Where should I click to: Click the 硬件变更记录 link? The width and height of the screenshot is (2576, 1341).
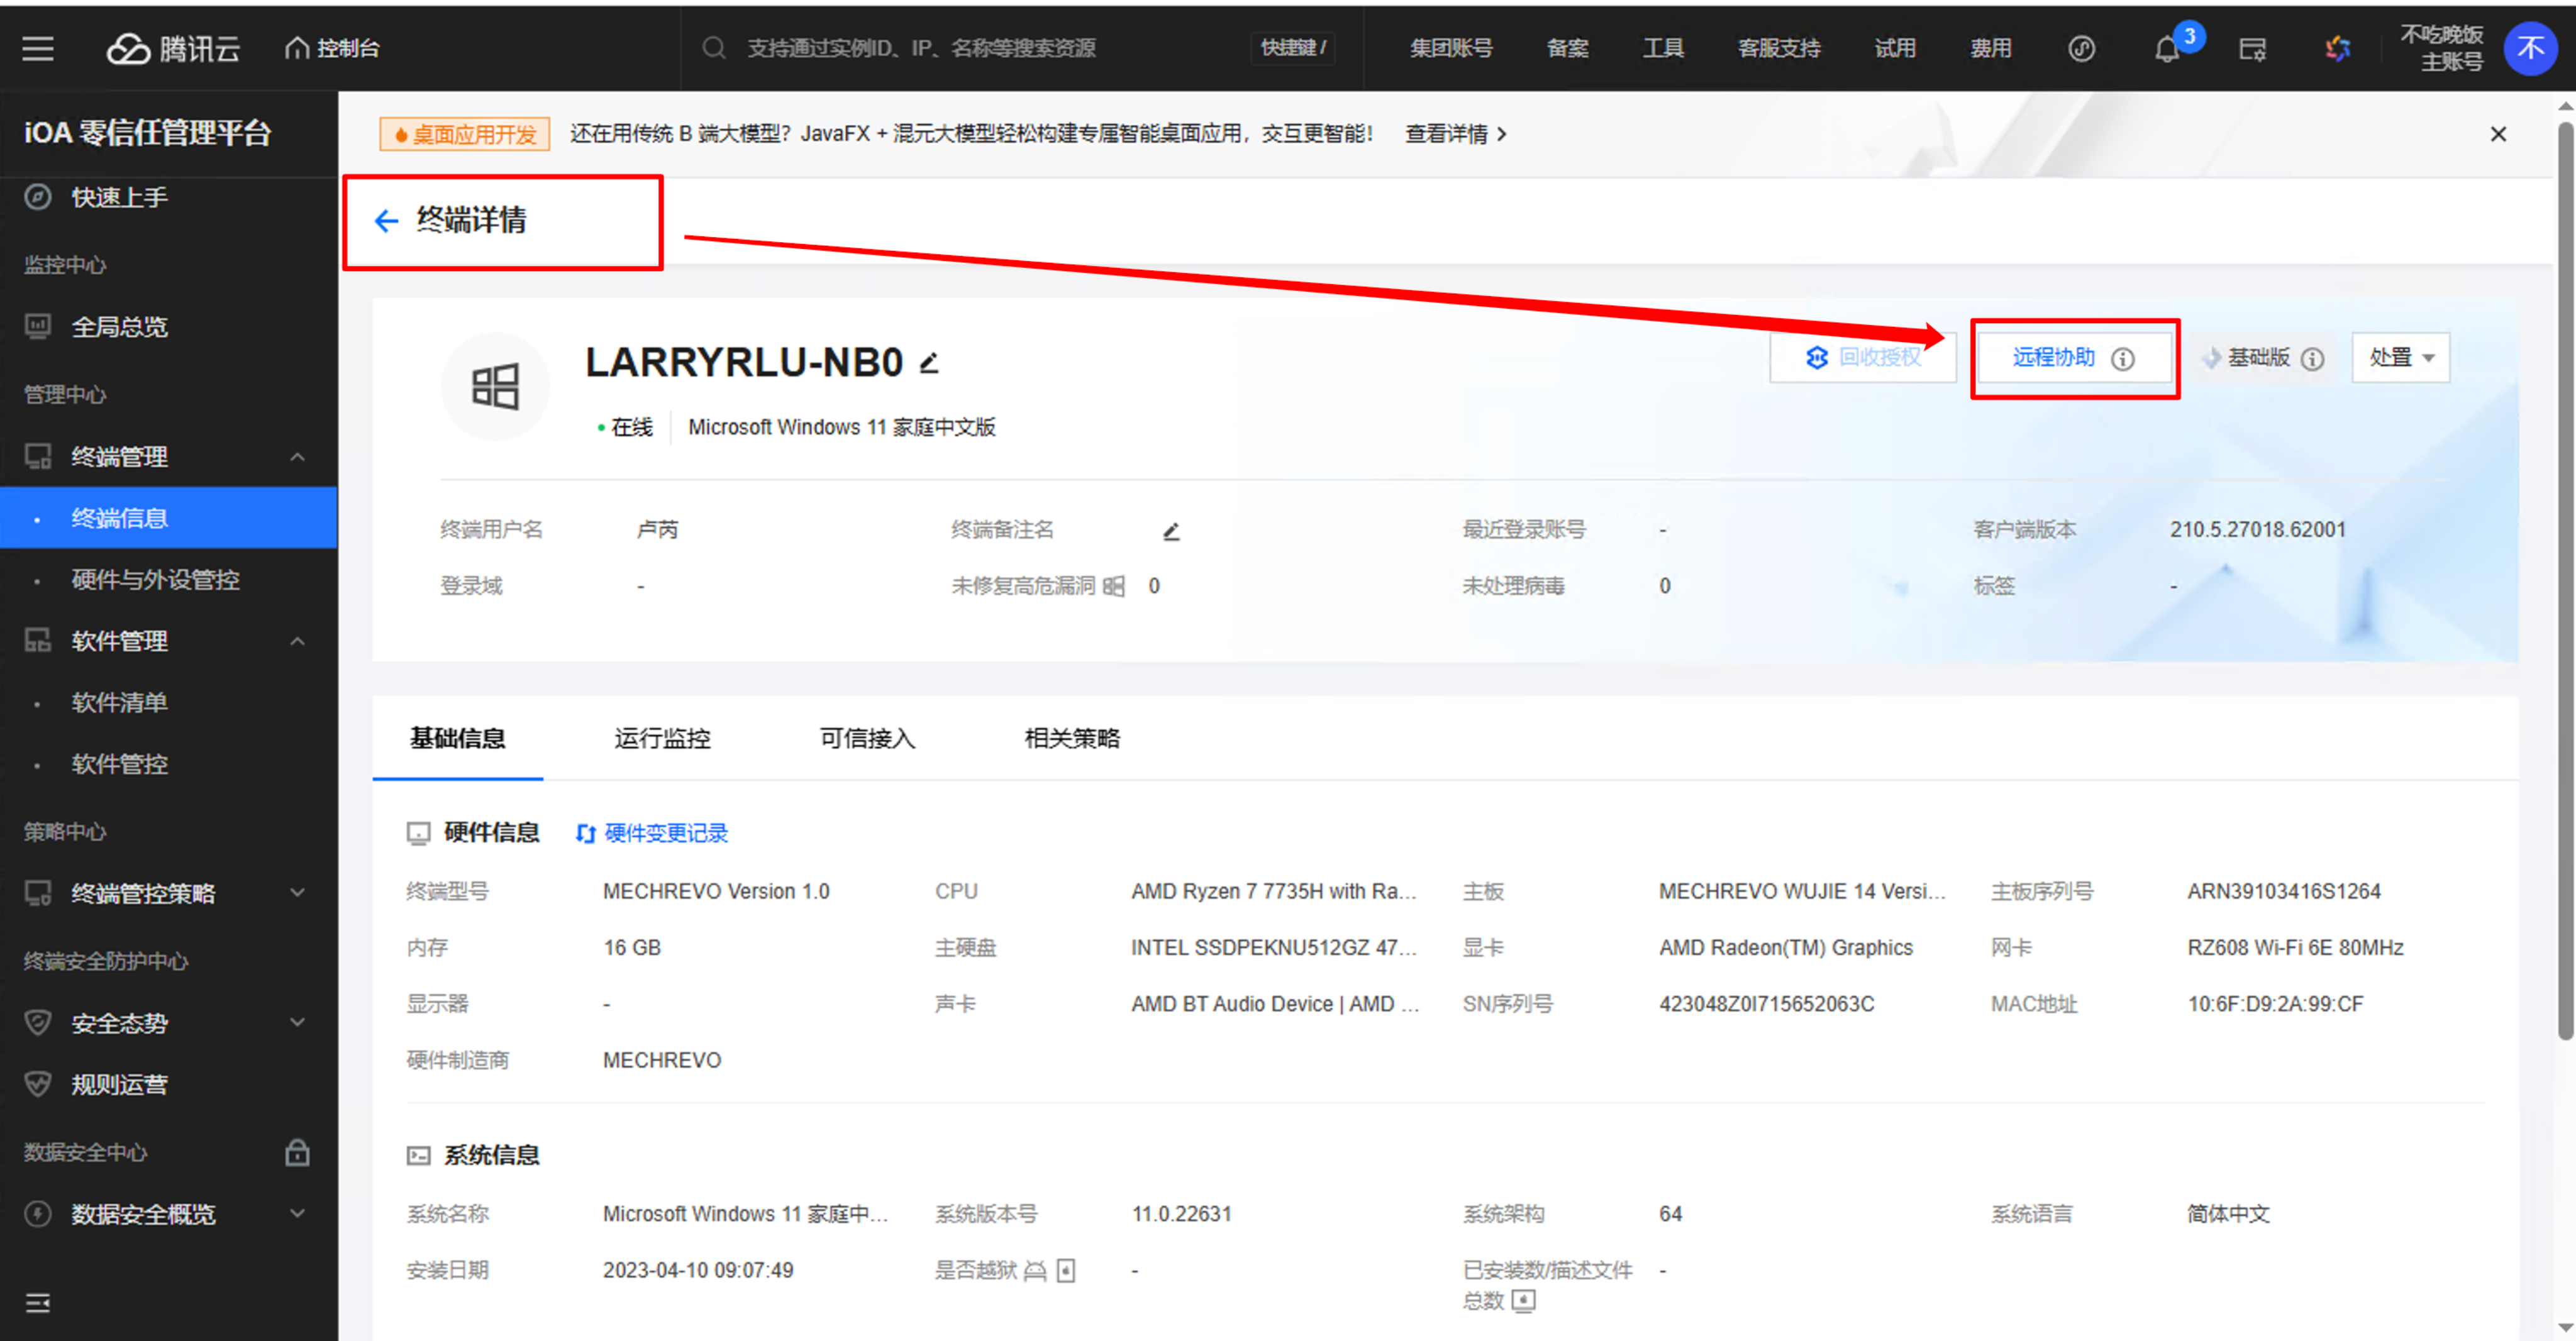[665, 833]
